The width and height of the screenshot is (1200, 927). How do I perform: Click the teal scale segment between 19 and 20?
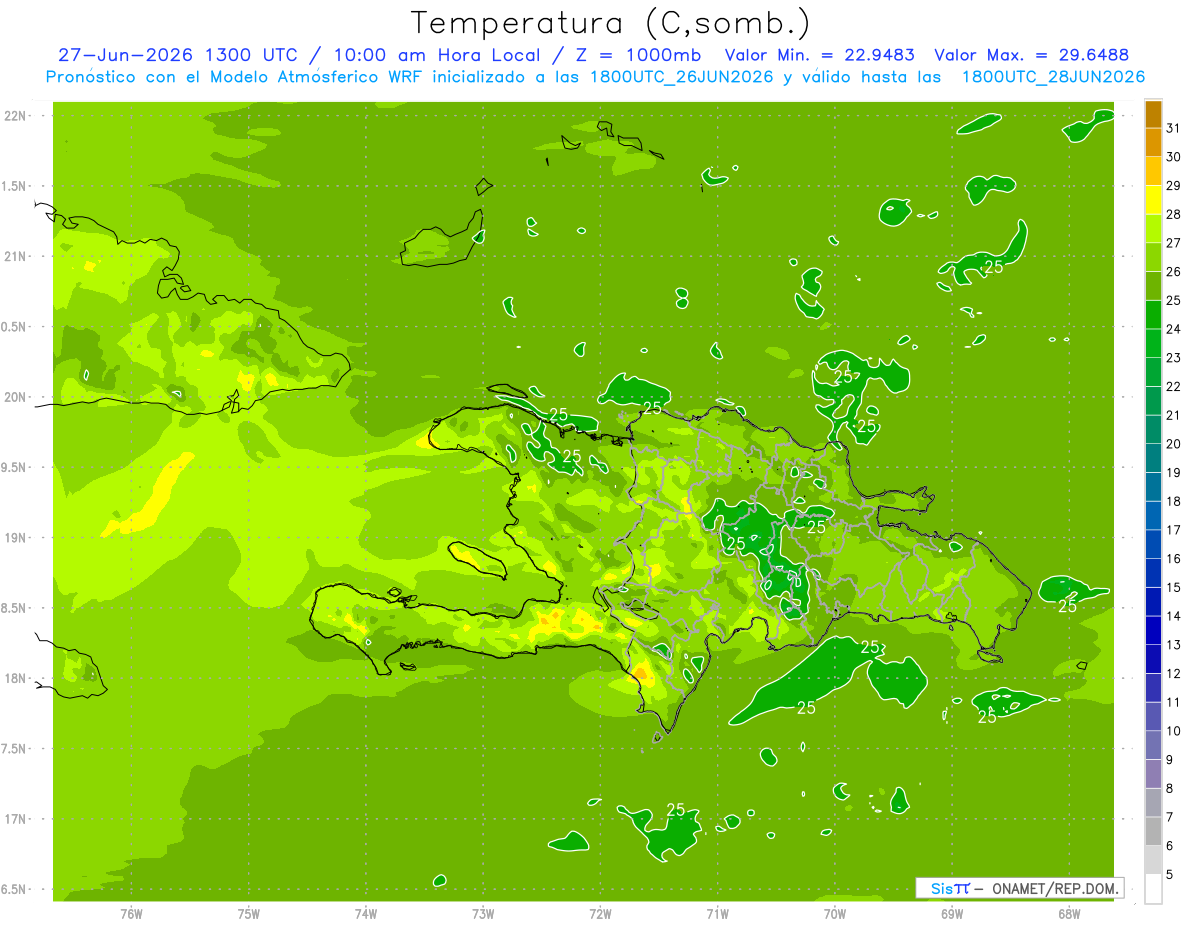[1153, 458]
